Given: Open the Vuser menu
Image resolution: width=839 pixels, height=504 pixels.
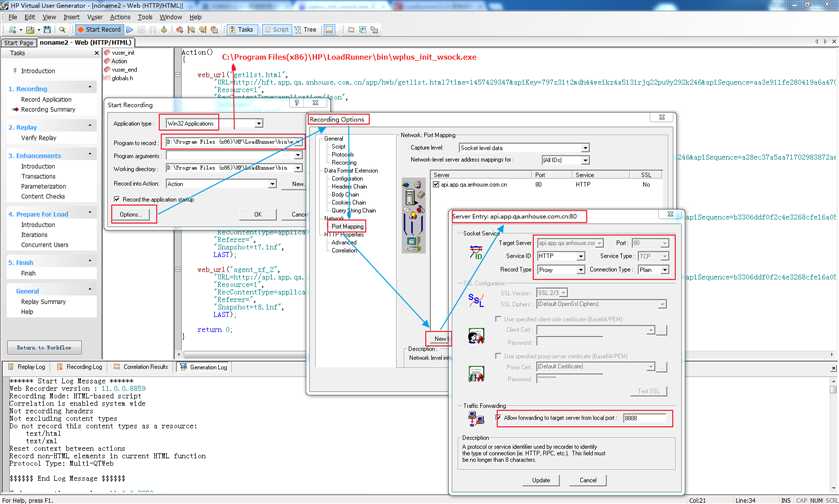Looking at the screenshot, I should tap(95, 17).
